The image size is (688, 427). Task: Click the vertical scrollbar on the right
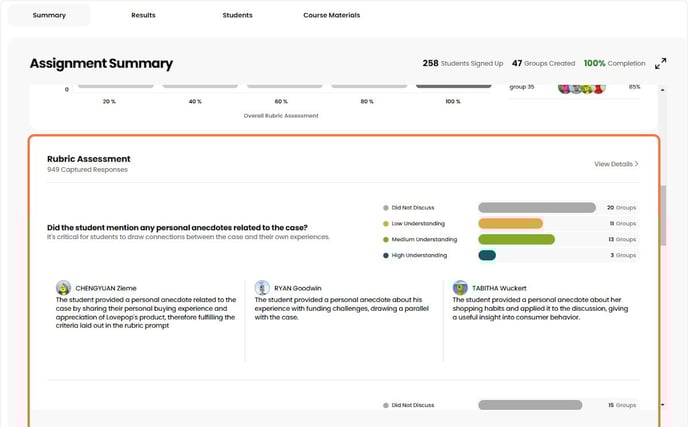pyautogui.click(x=662, y=215)
